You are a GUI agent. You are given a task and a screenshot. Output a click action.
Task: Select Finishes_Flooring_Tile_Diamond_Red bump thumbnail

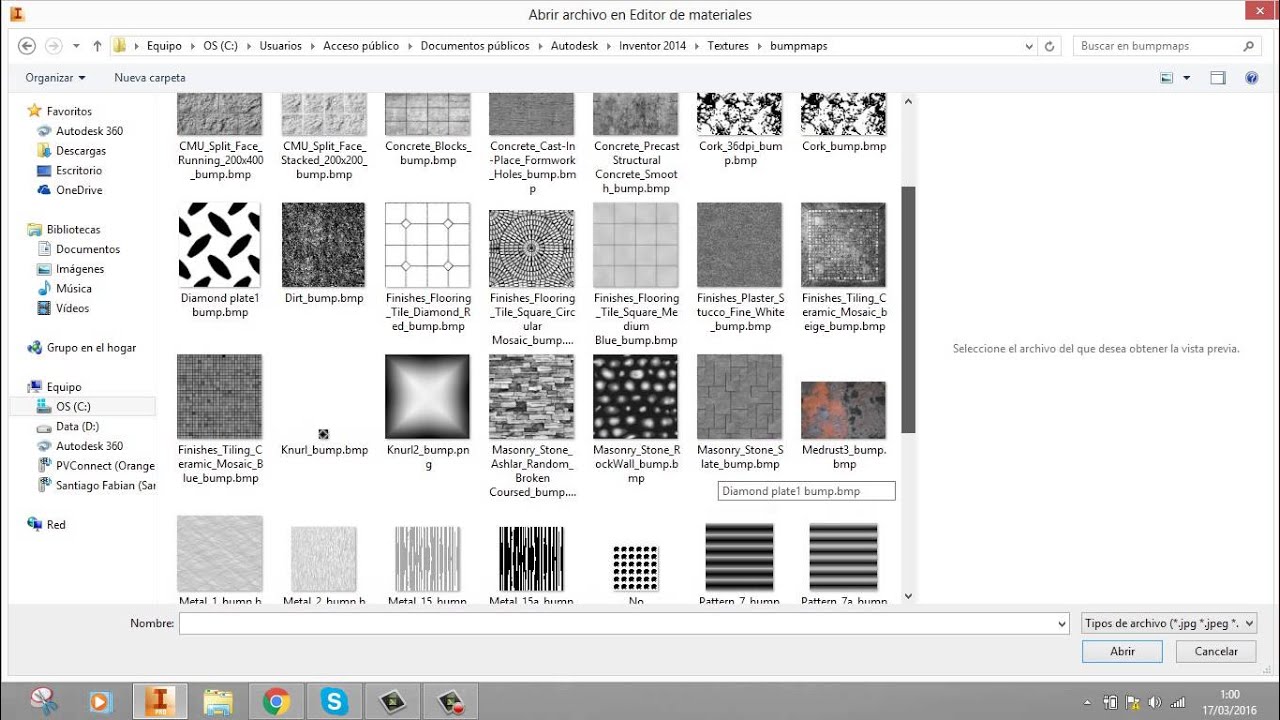coord(427,245)
